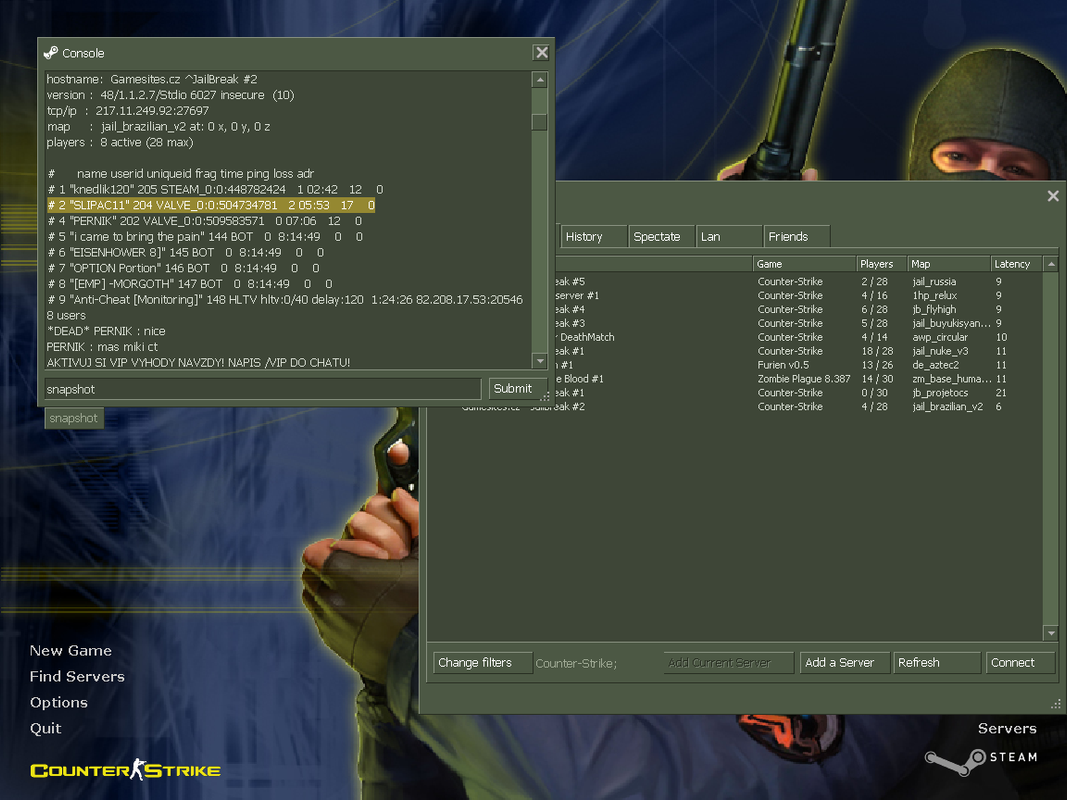Click the console scroll down arrow
The height and width of the screenshot is (800, 1067).
tap(540, 361)
